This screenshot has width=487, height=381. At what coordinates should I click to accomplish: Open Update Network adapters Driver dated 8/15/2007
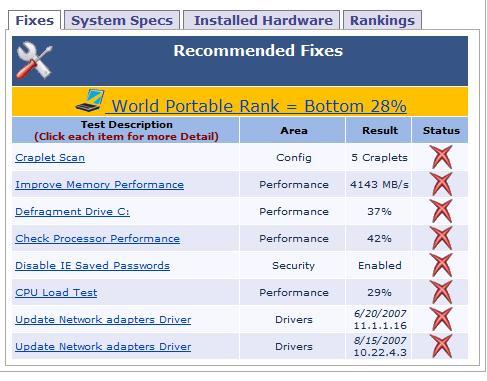(x=103, y=346)
